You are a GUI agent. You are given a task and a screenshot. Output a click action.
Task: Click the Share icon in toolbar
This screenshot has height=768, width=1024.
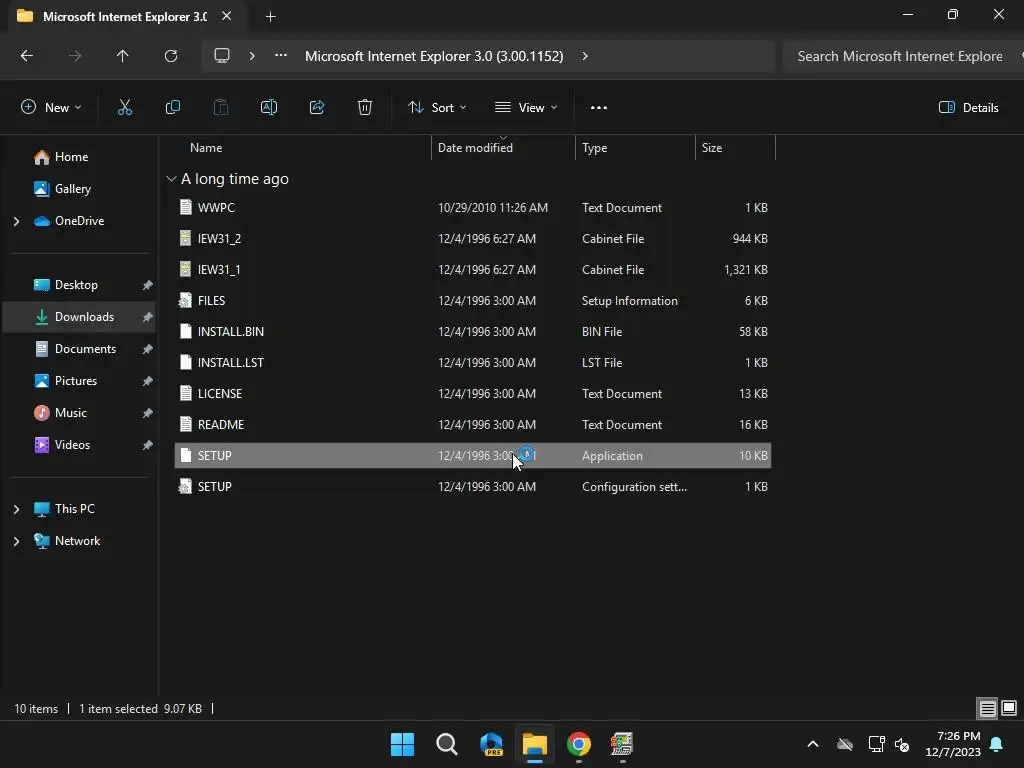coord(317,108)
